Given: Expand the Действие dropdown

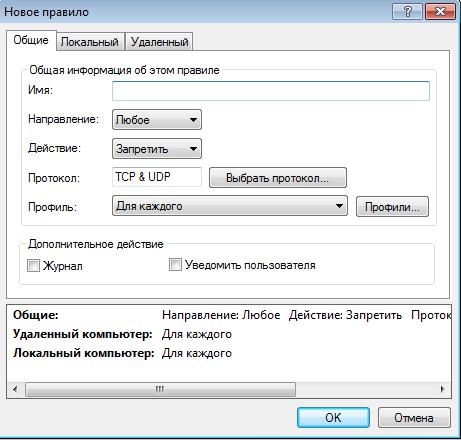Looking at the screenshot, I should pyautogui.click(x=157, y=149).
